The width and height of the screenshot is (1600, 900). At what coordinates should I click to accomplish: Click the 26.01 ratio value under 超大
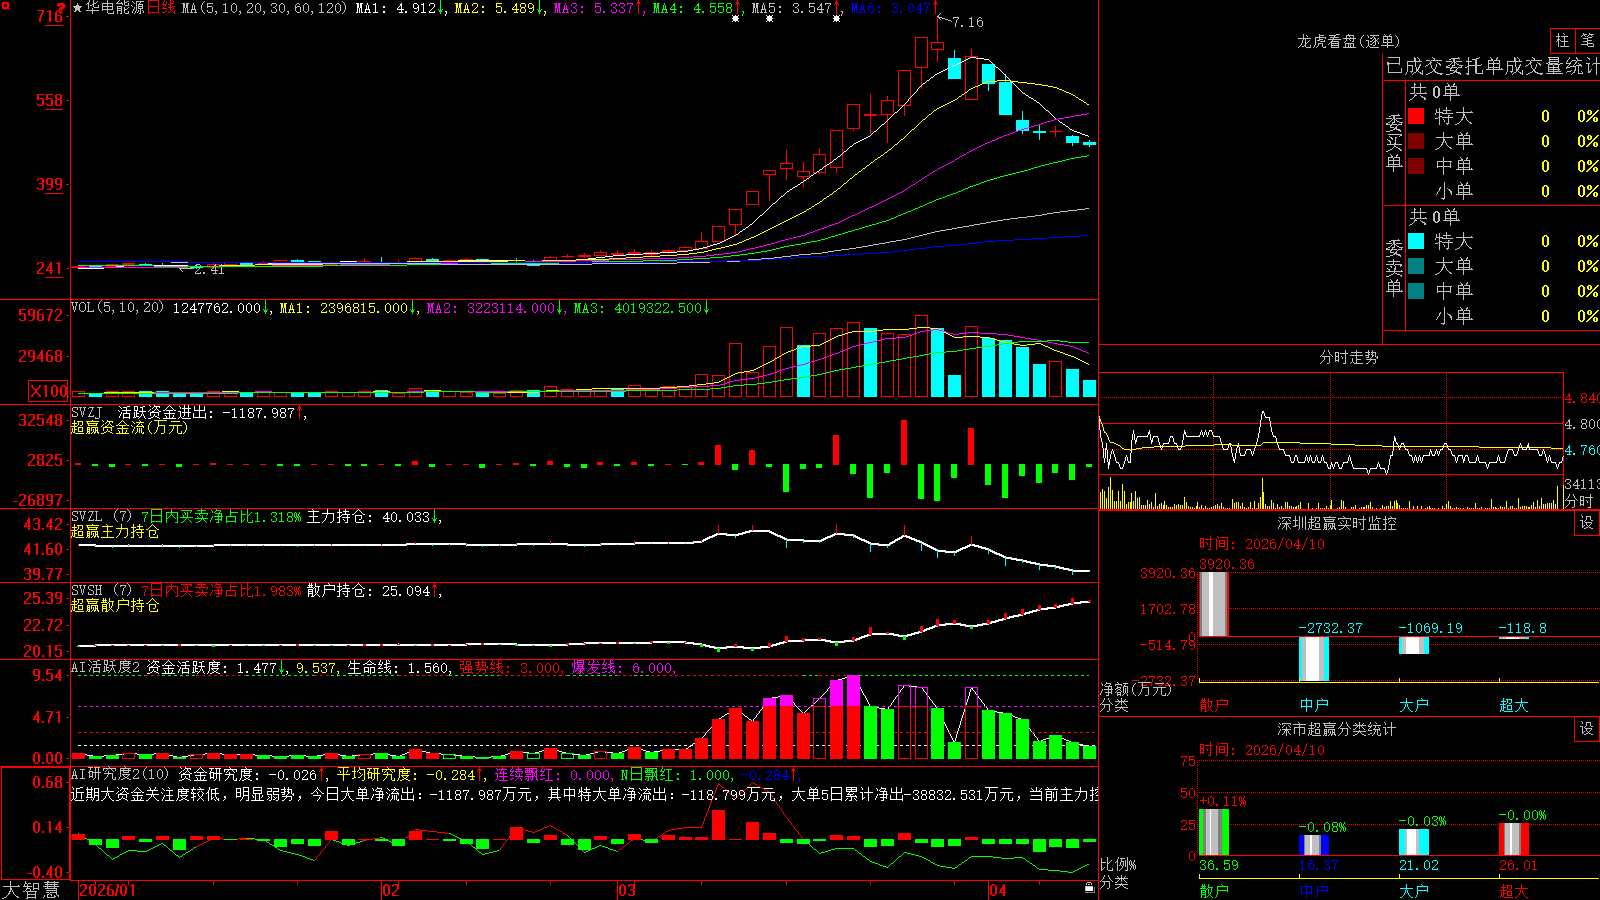(x=1518, y=865)
